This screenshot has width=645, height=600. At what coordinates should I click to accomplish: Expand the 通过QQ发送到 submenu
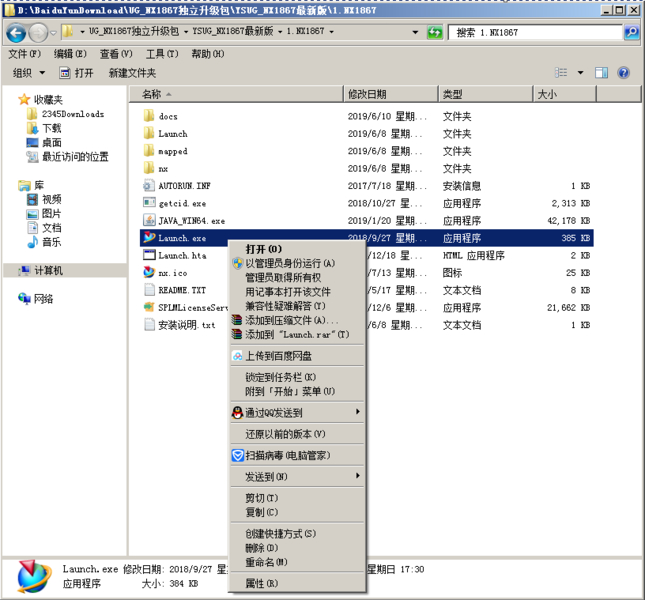tap(297, 412)
